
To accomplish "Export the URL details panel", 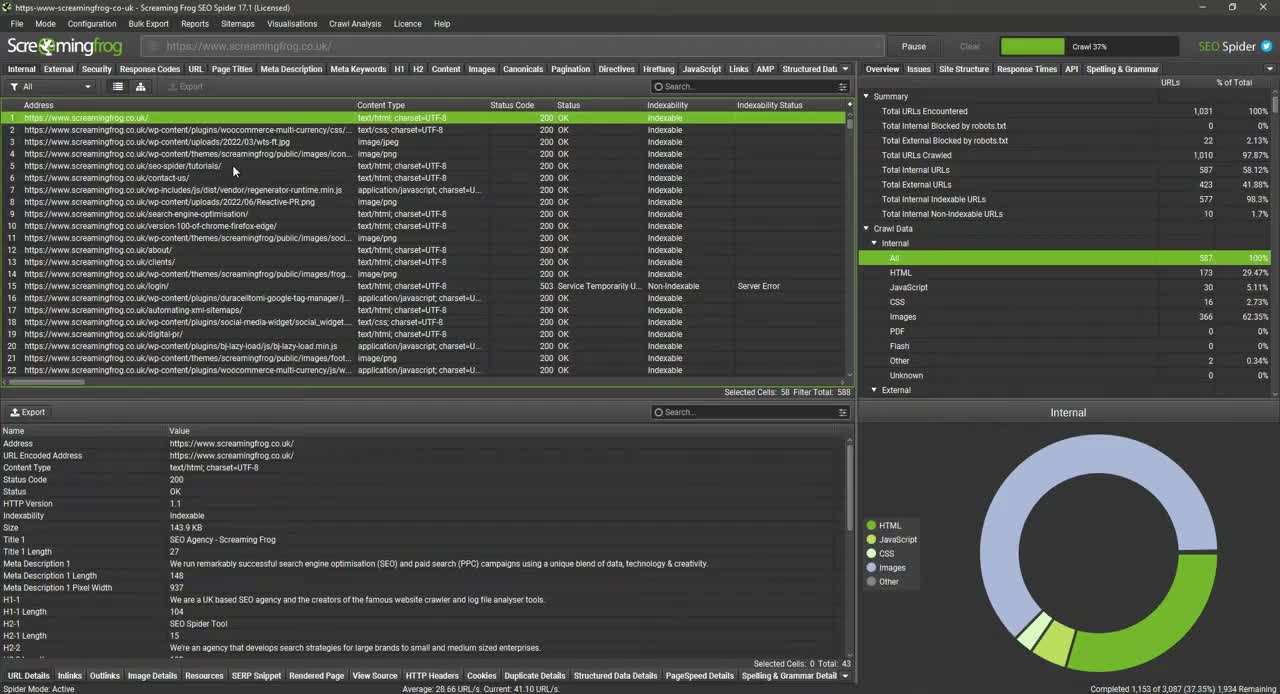I will pos(28,412).
